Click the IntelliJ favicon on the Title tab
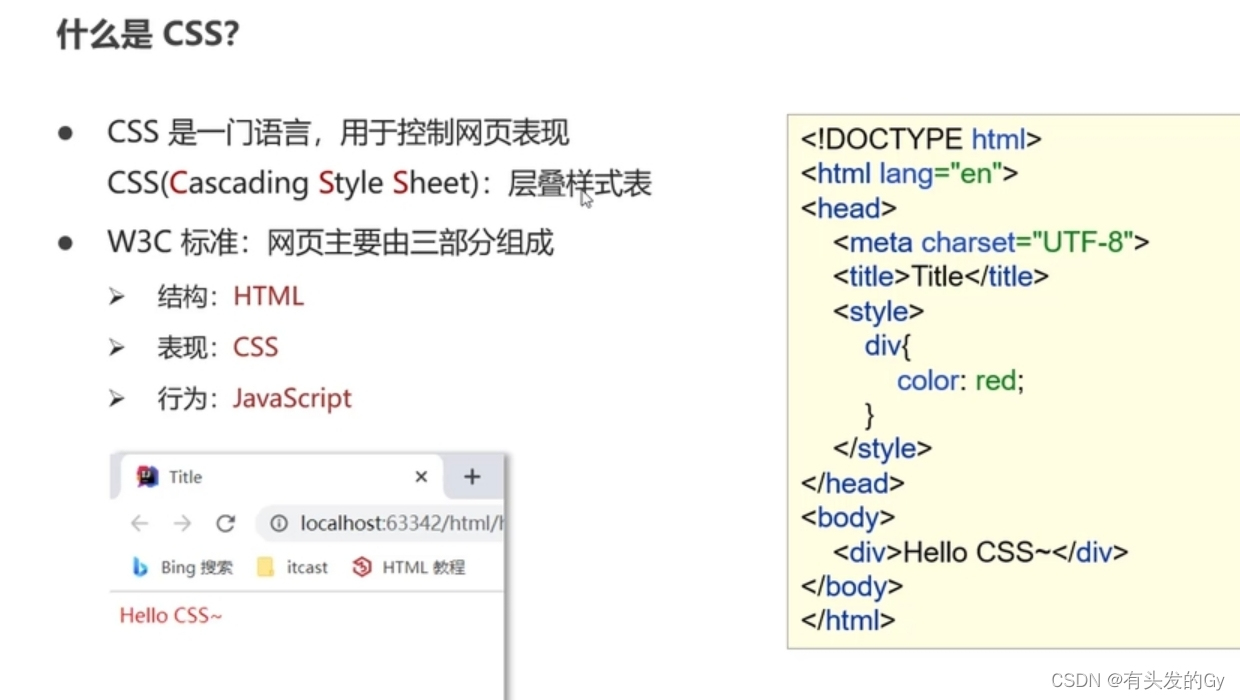Screen dimensions: 1240x700 pyautogui.click(x=148, y=477)
